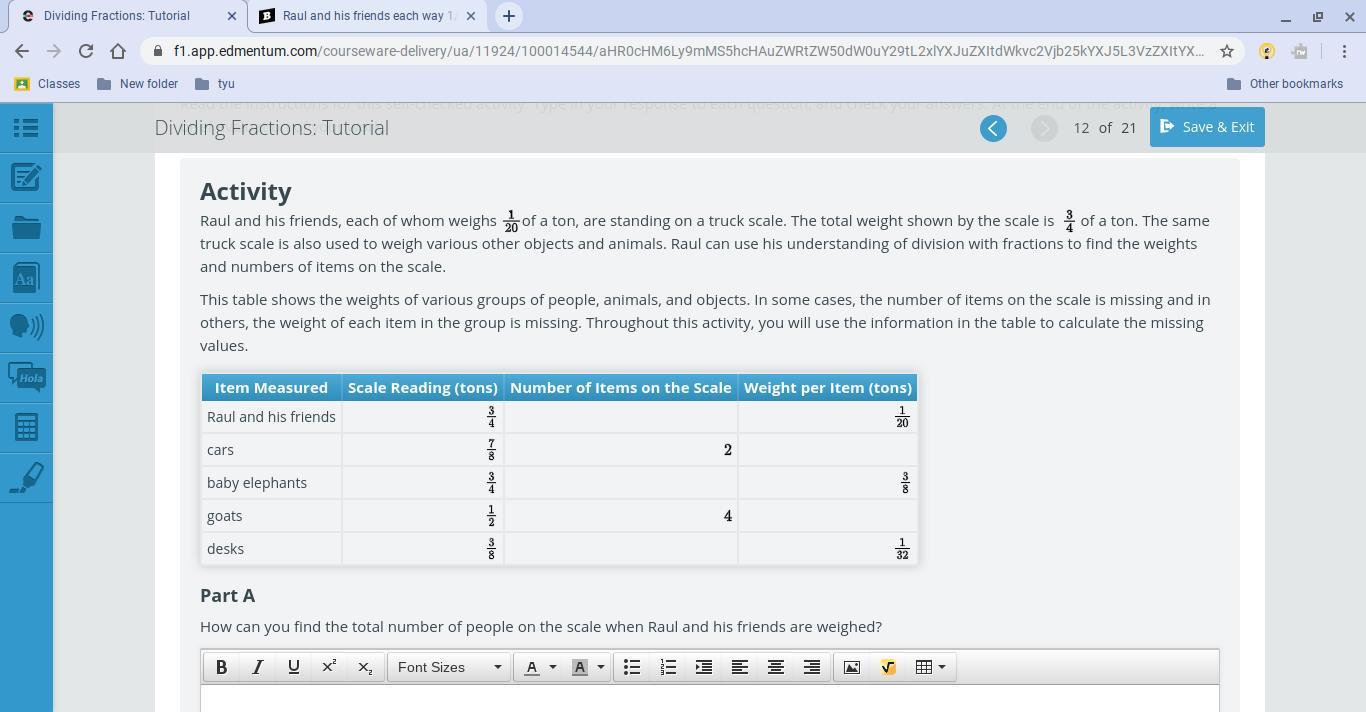Open the Font Sizes dropdown

449,667
